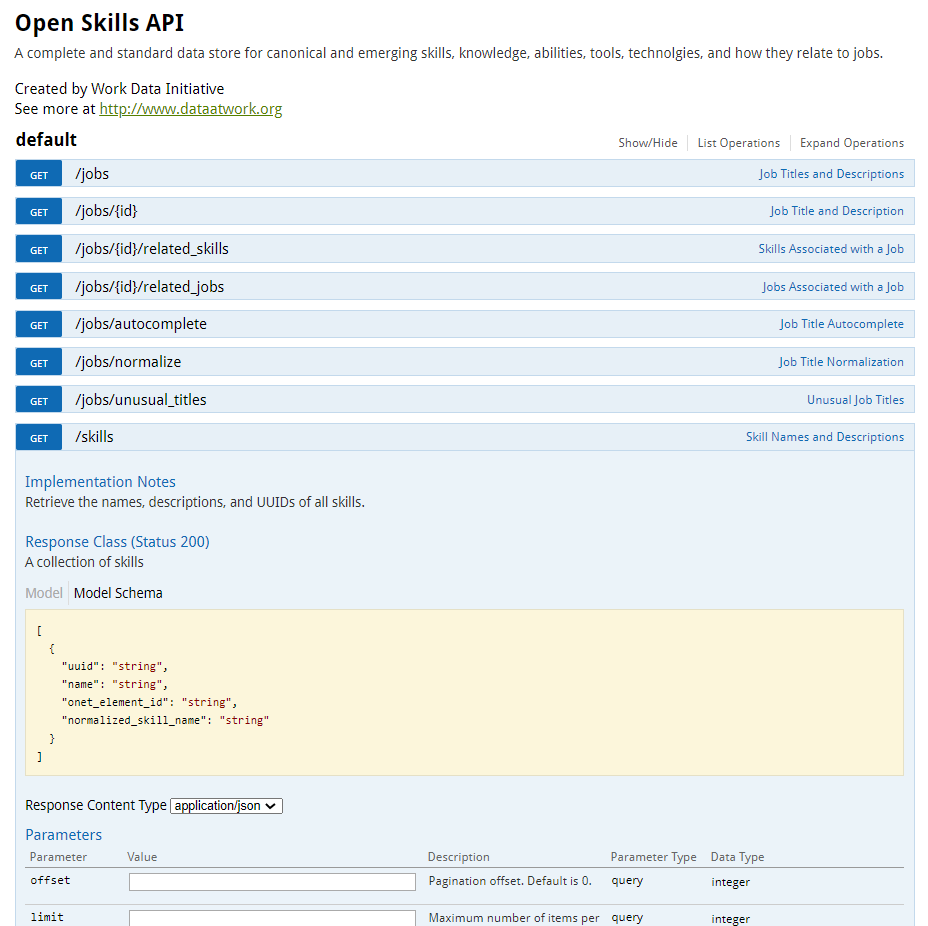Screen dimensions: 928x926
Task: Click the Implementation Notes heading
Action: (100, 482)
